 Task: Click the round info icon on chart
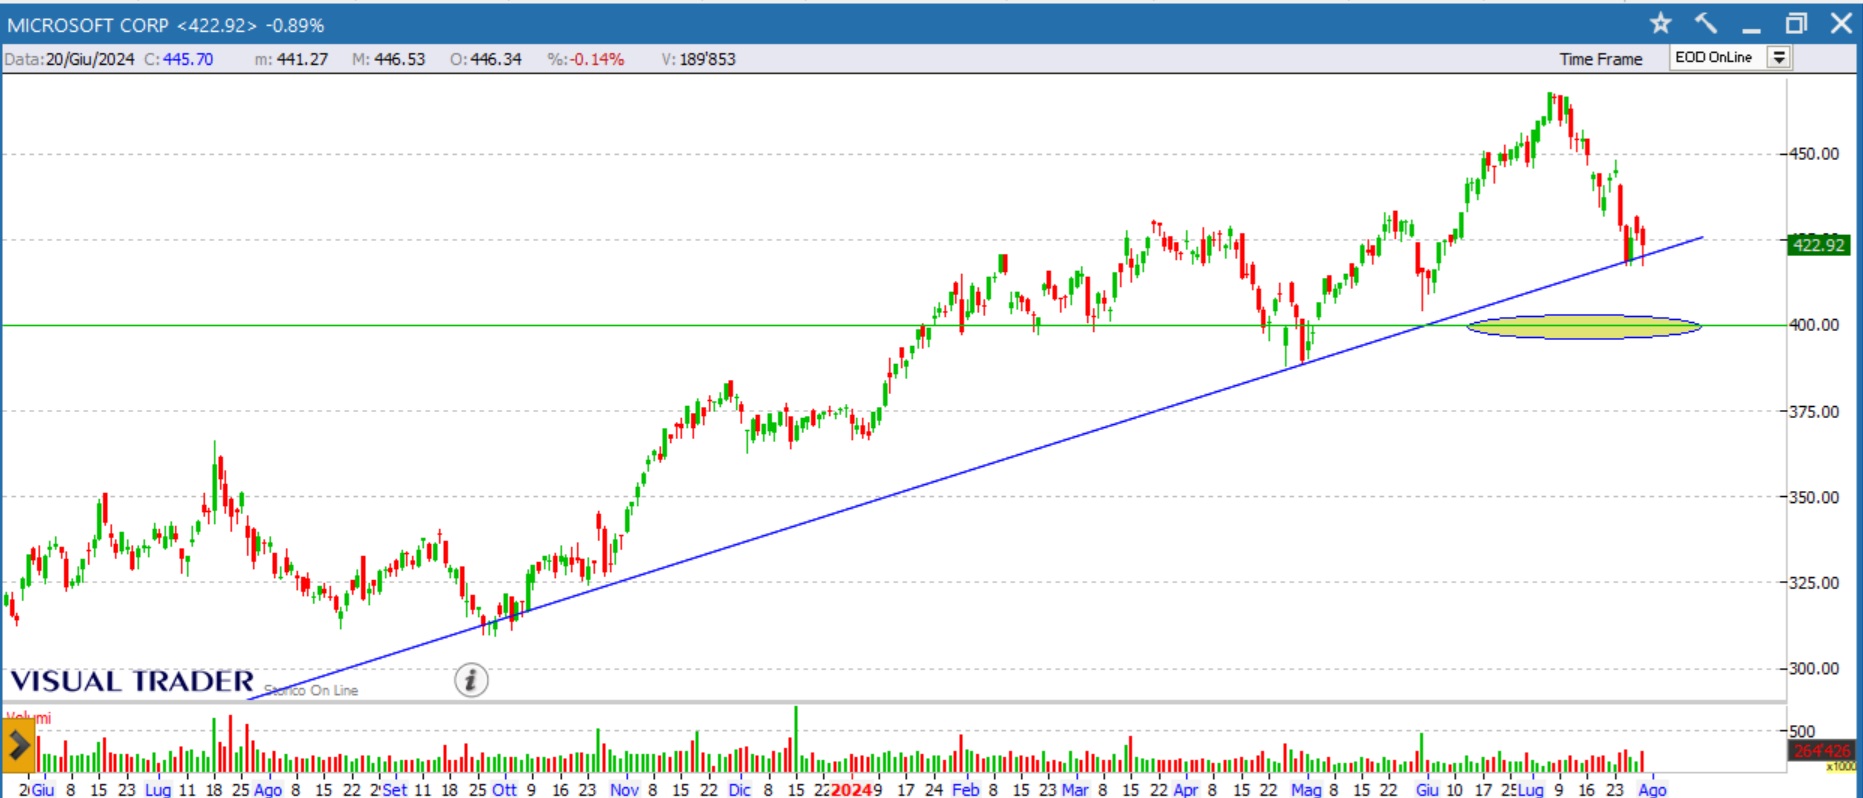click(x=471, y=680)
